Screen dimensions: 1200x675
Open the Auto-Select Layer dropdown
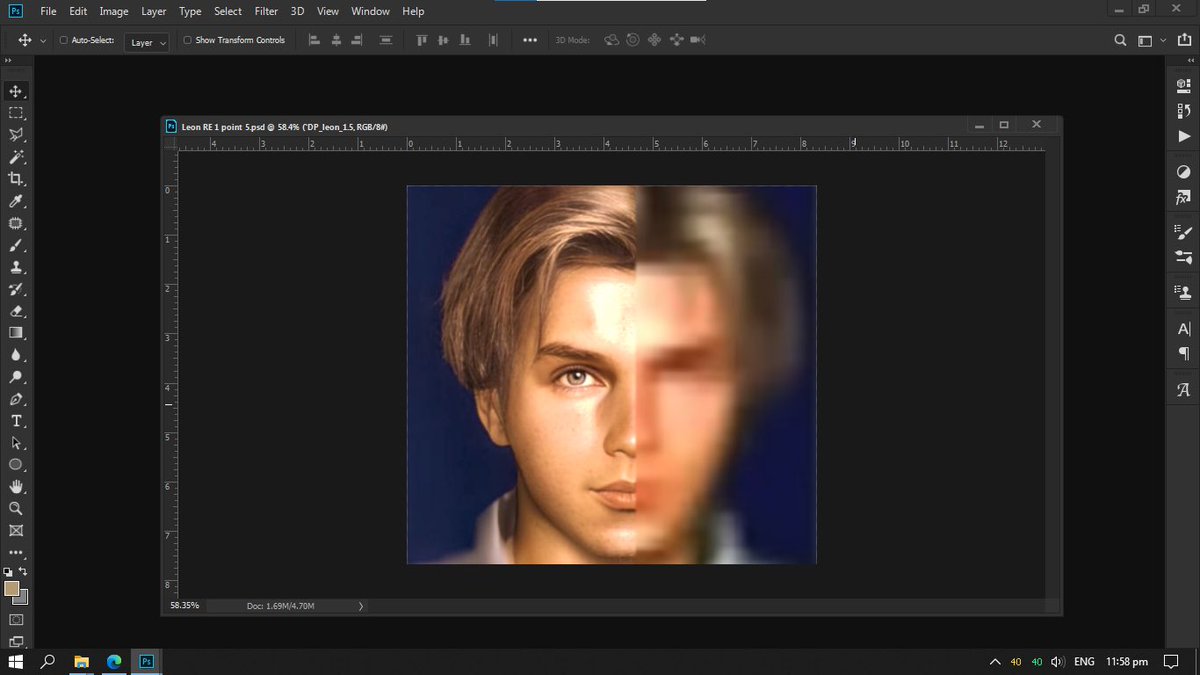[148, 42]
